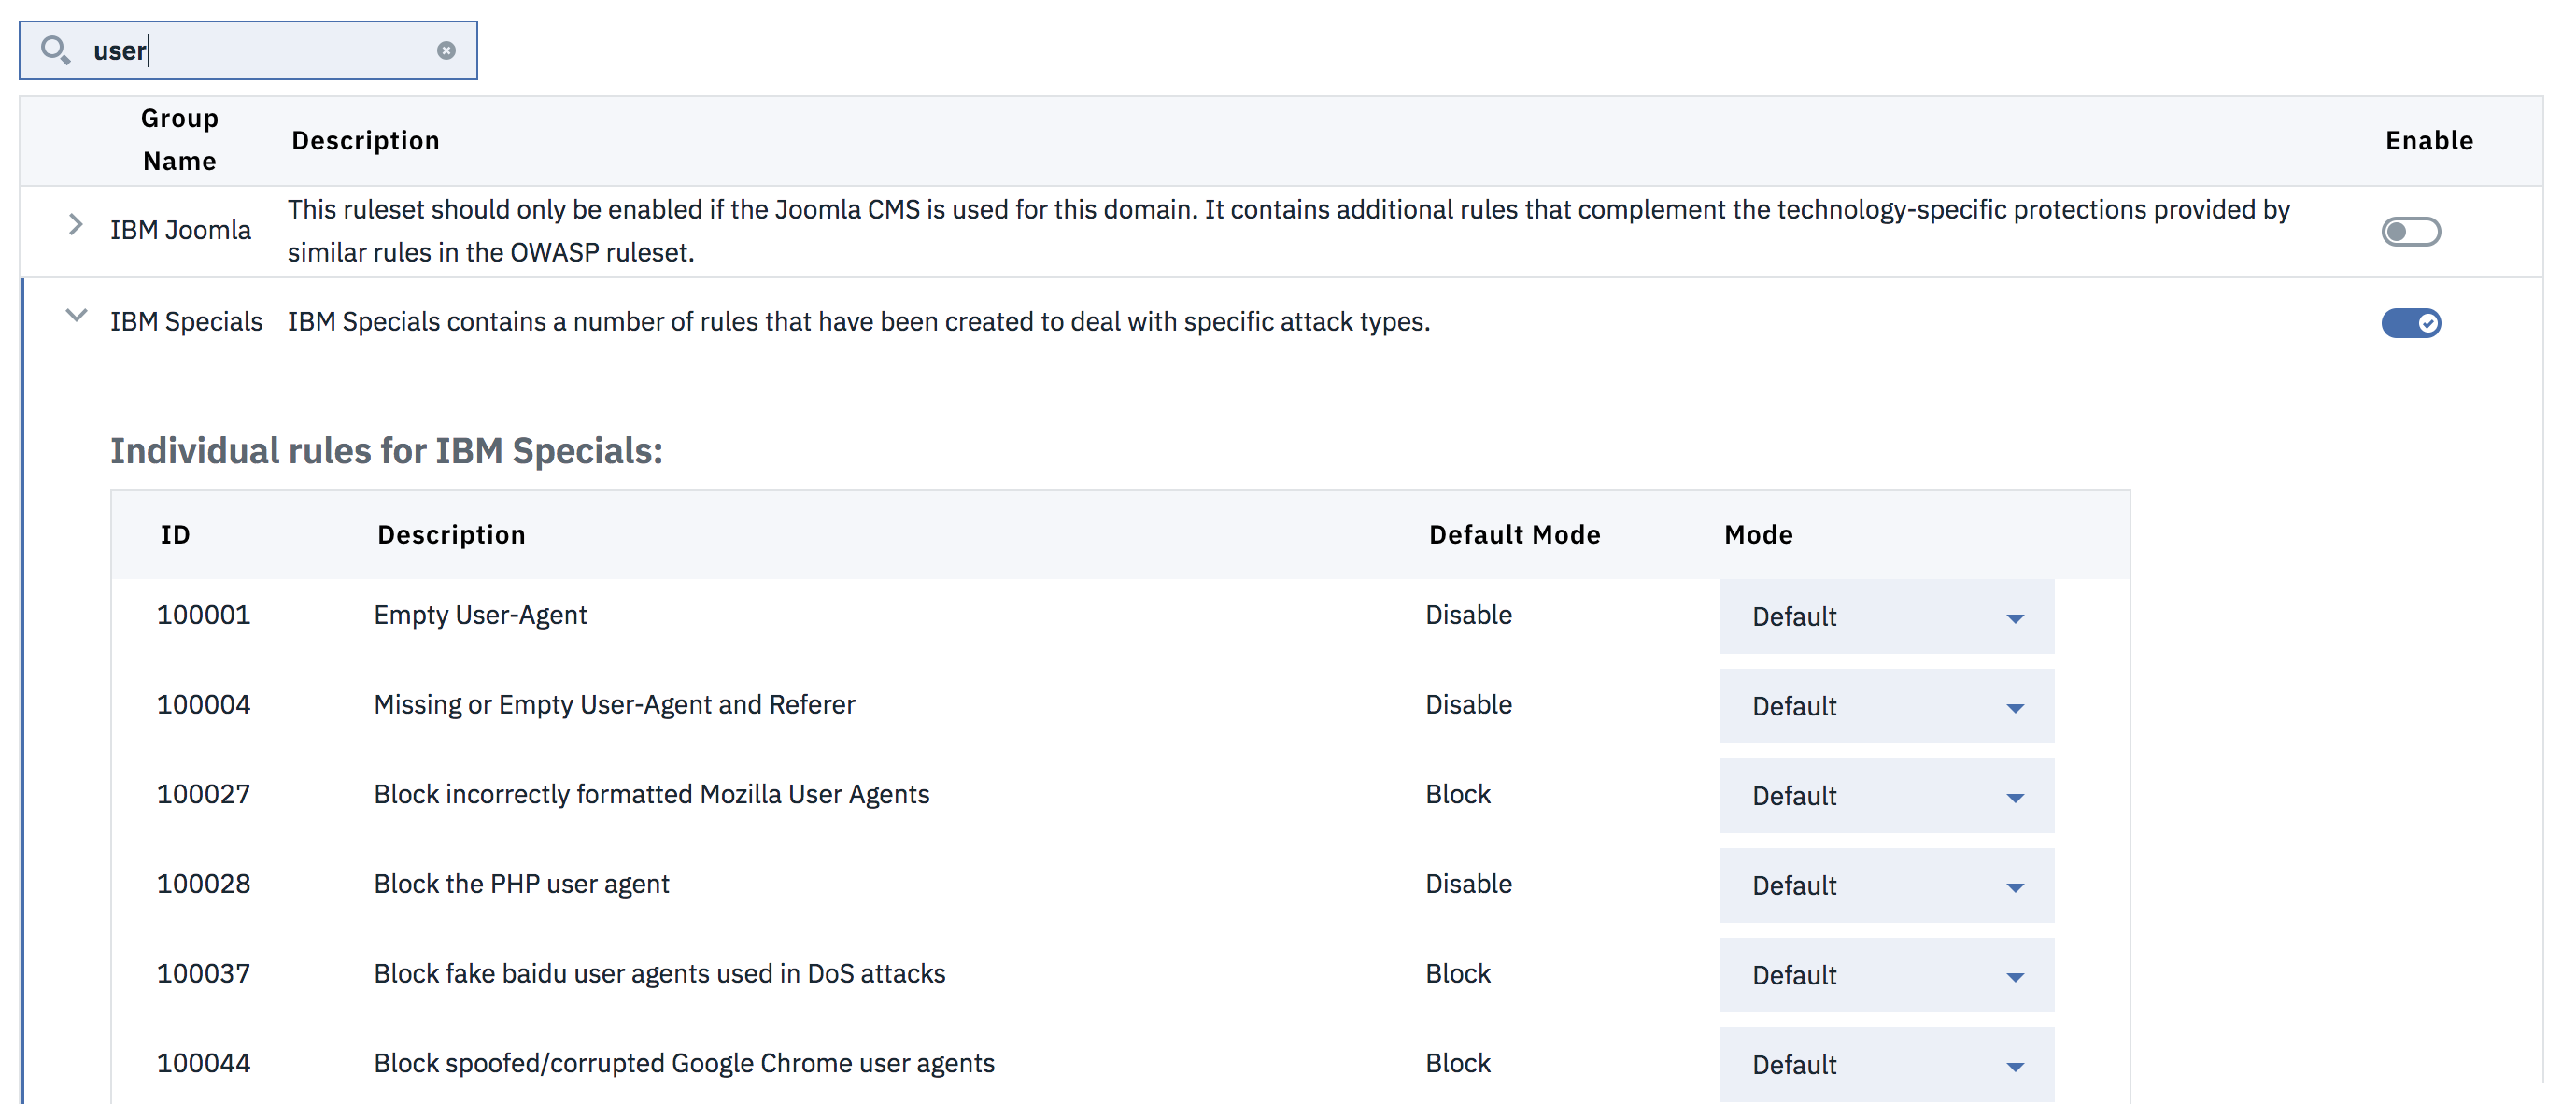
Task: Enable the IBM Joomla ruleset
Action: click(2411, 231)
